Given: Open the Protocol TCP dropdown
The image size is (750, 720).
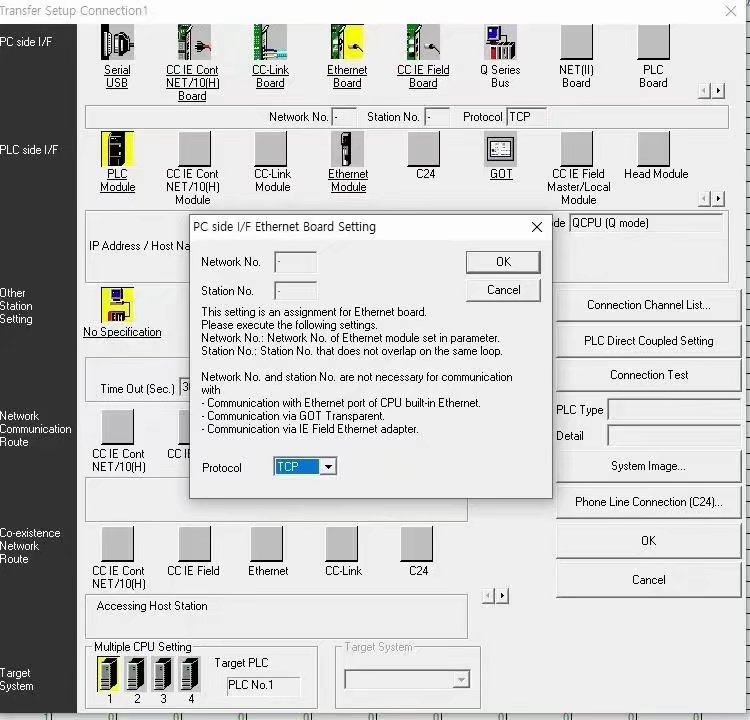Looking at the screenshot, I should pos(329,467).
